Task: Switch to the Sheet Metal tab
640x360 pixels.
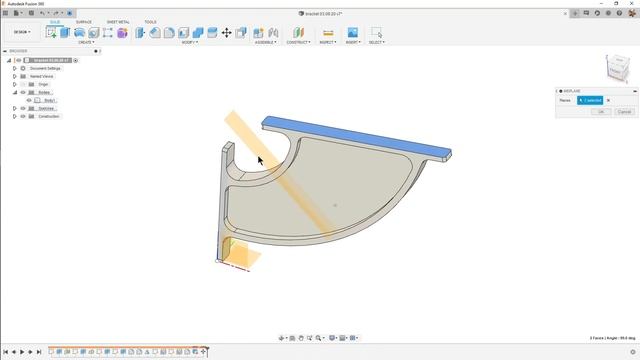Action: (x=118, y=22)
